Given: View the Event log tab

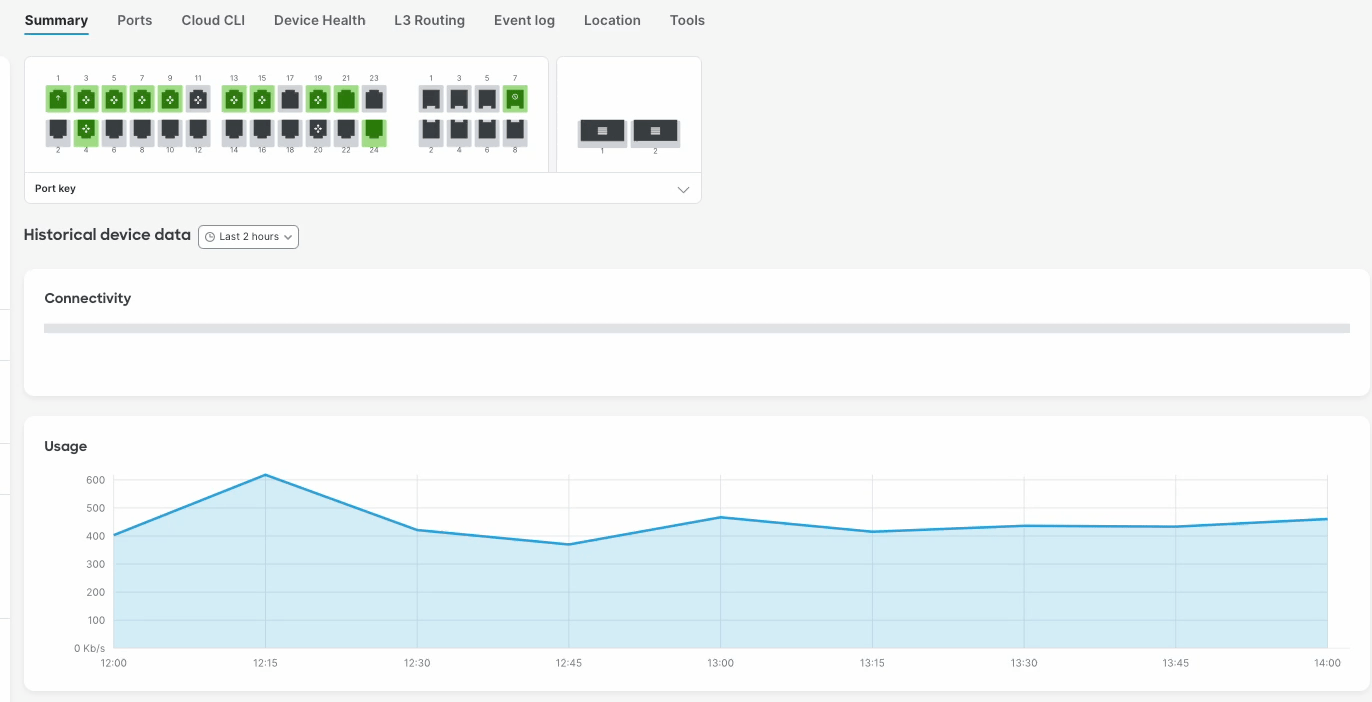Looking at the screenshot, I should [x=524, y=20].
